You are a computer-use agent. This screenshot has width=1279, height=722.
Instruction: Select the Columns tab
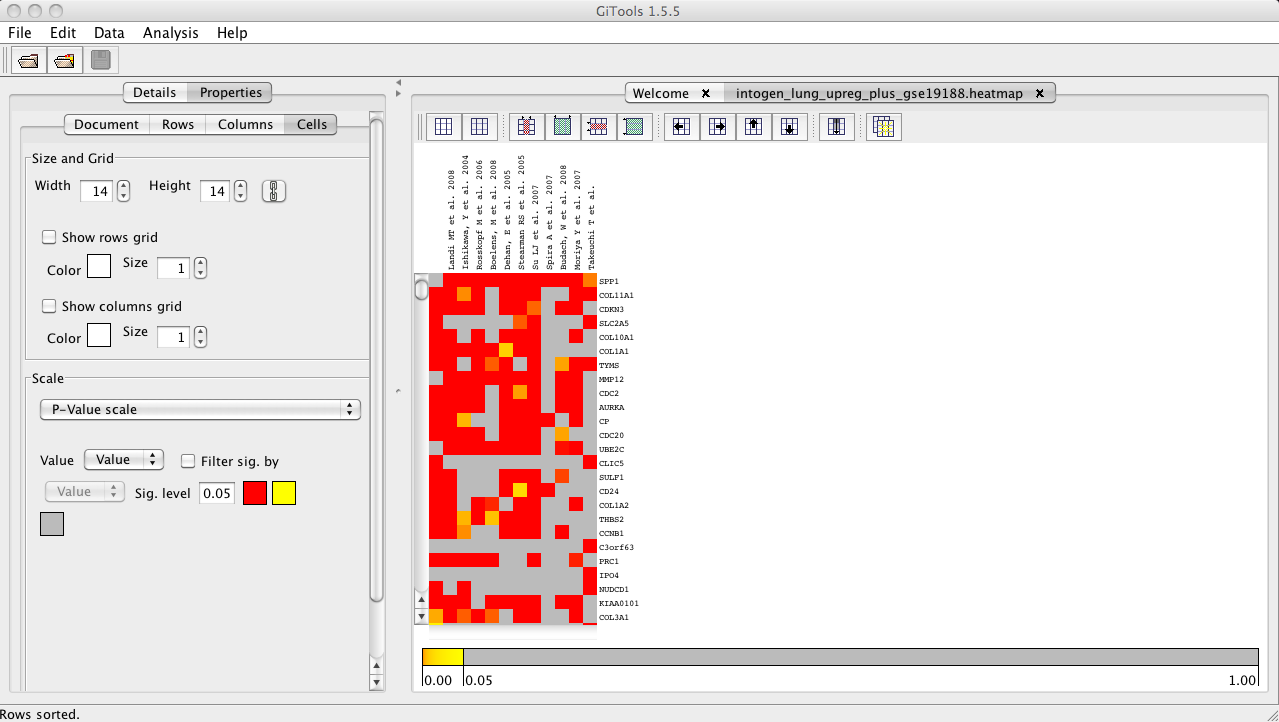pyautogui.click(x=245, y=125)
